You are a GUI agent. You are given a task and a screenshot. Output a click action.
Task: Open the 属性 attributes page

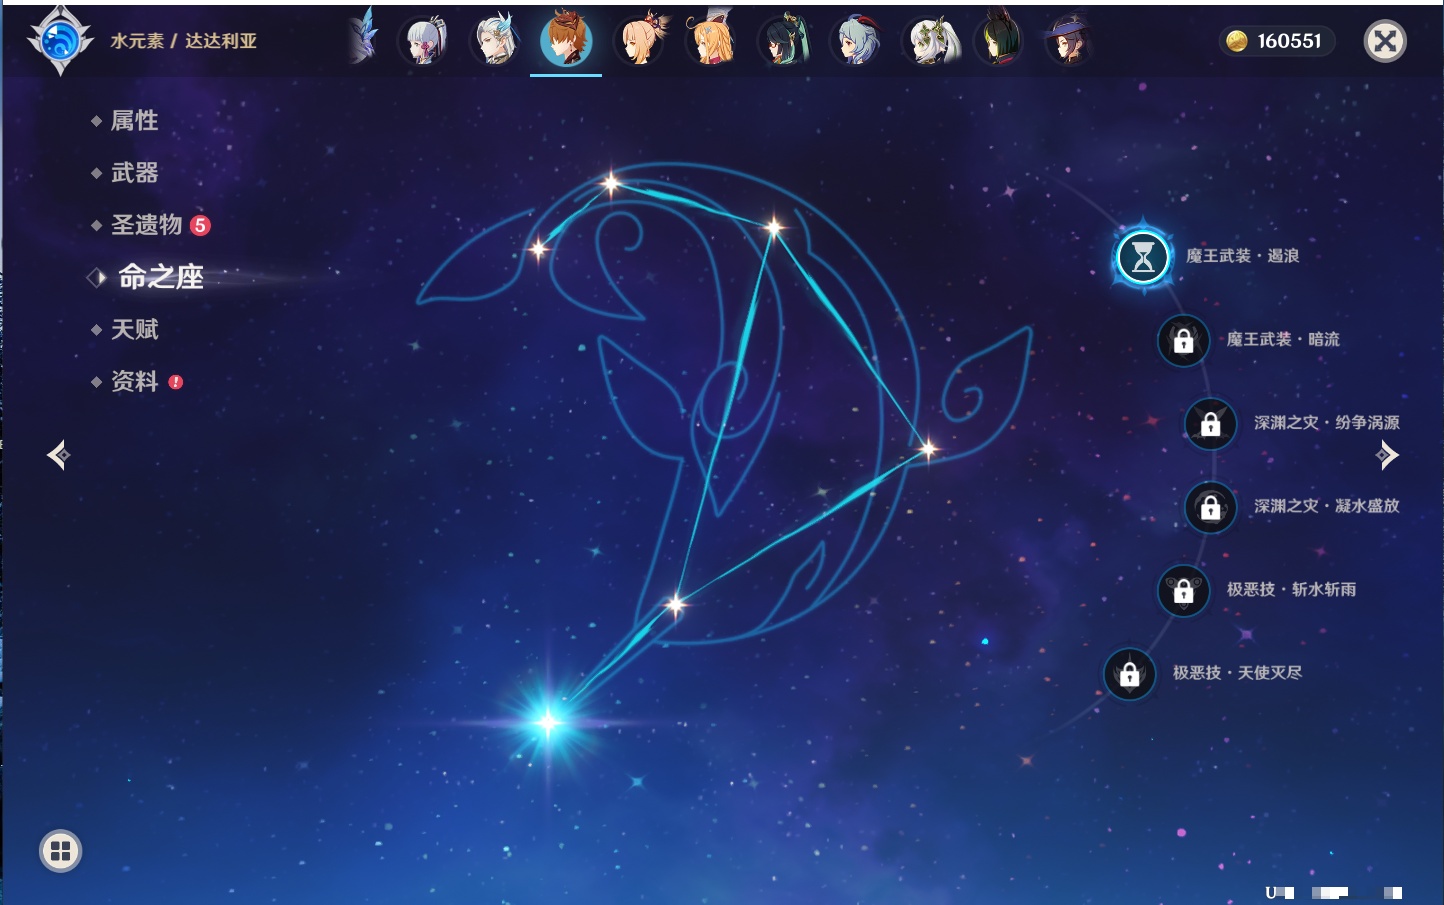pyautogui.click(x=134, y=121)
